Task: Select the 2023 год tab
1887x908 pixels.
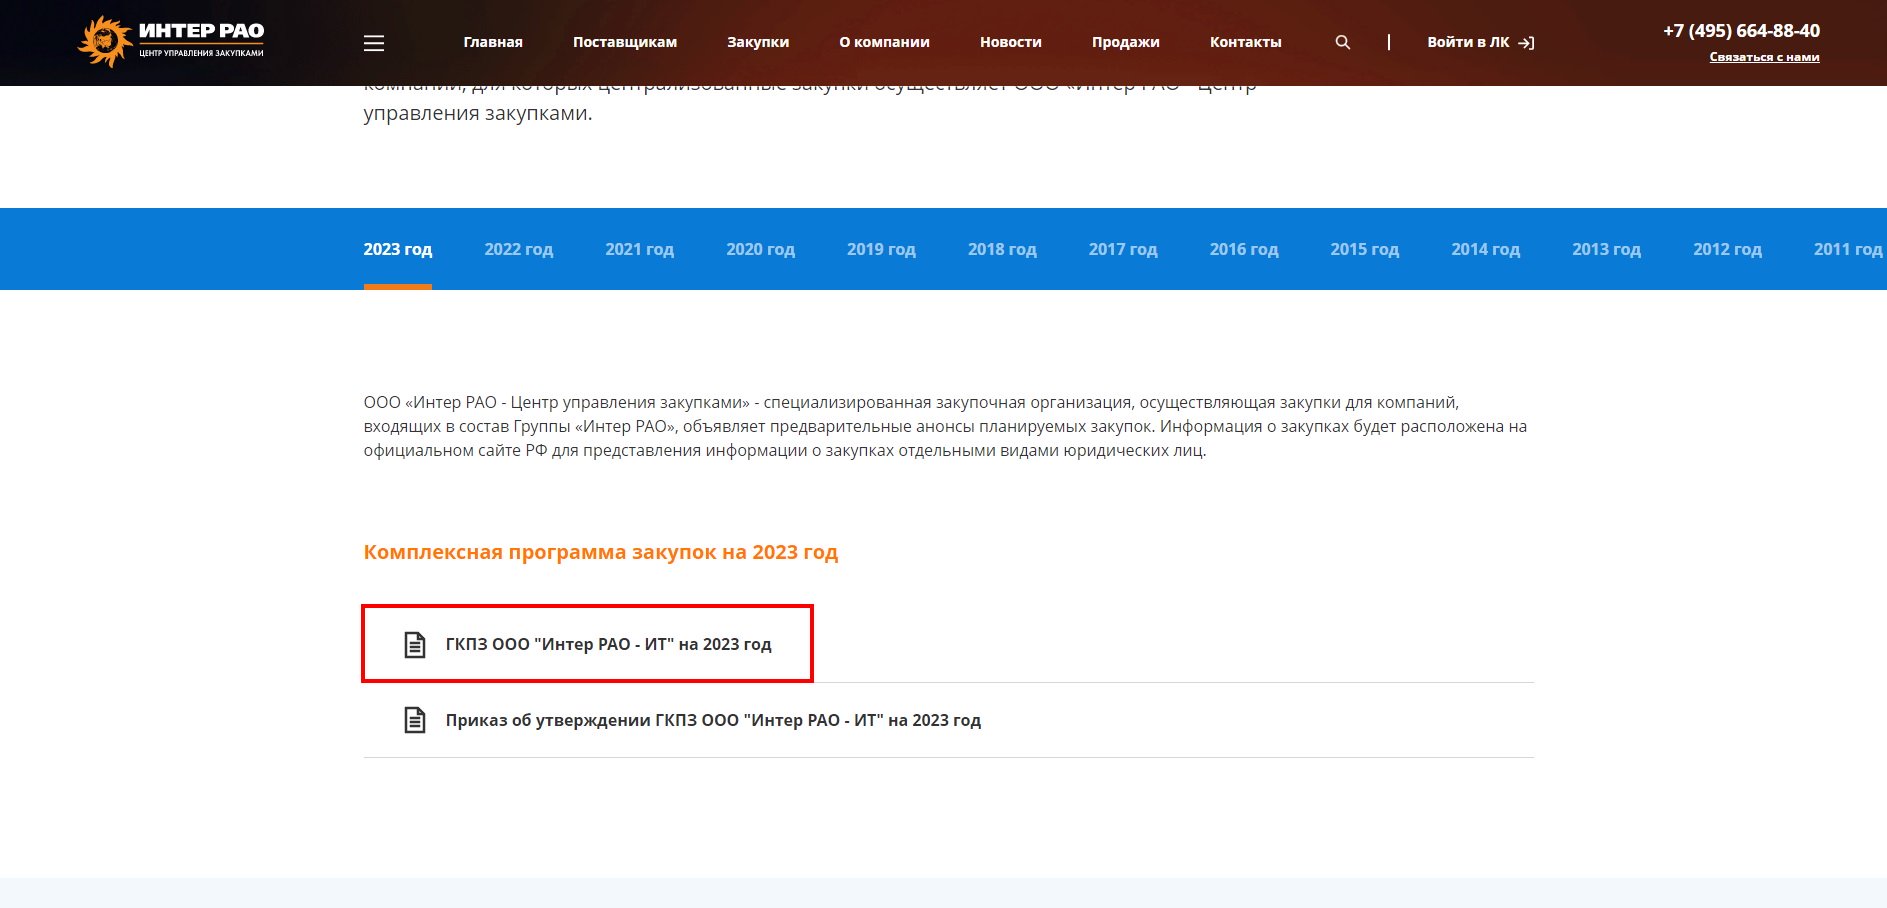Action: click(x=398, y=249)
